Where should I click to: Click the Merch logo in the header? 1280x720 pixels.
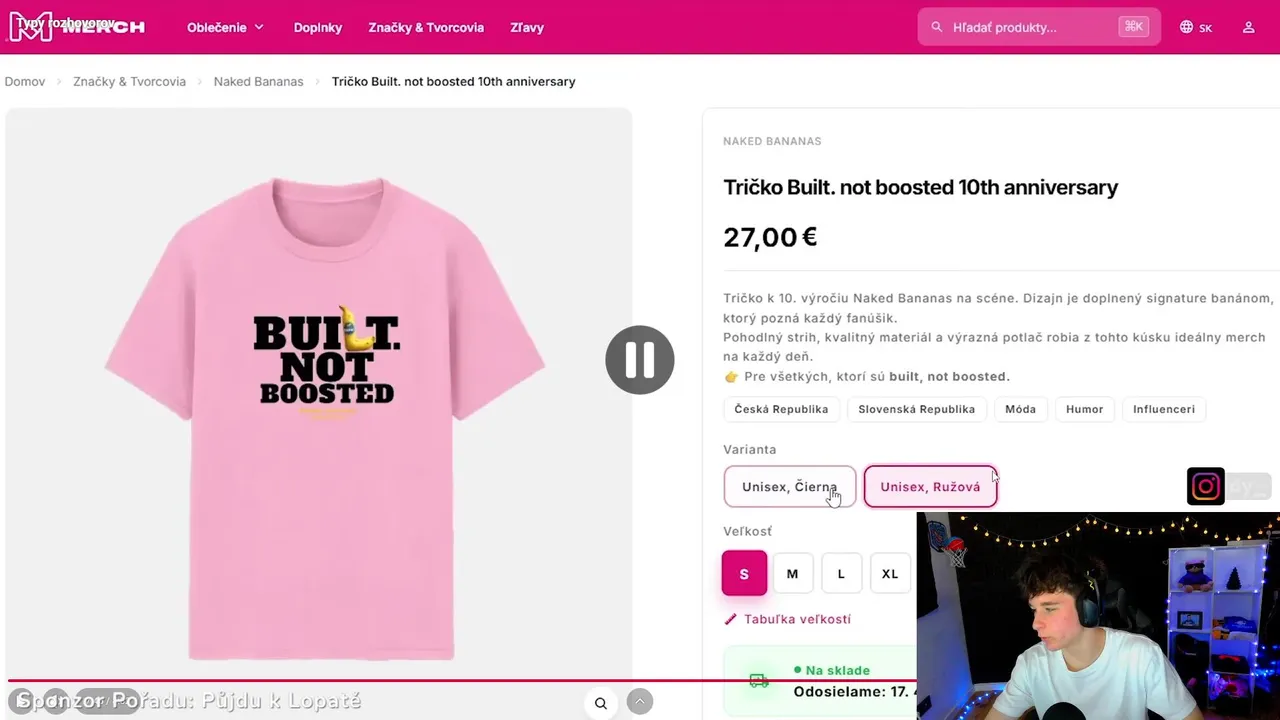coord(77,27)
